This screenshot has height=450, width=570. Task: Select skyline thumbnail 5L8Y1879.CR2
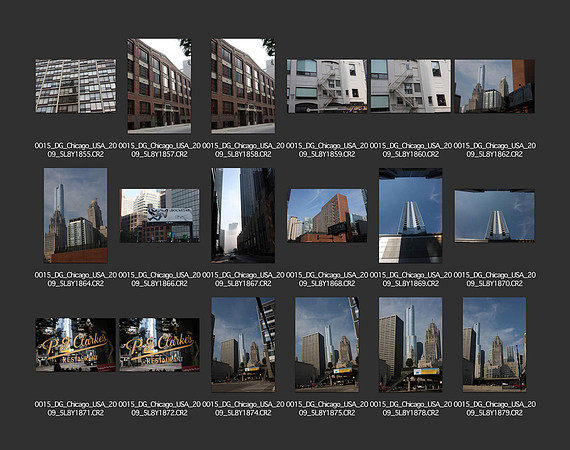(494, 345)
